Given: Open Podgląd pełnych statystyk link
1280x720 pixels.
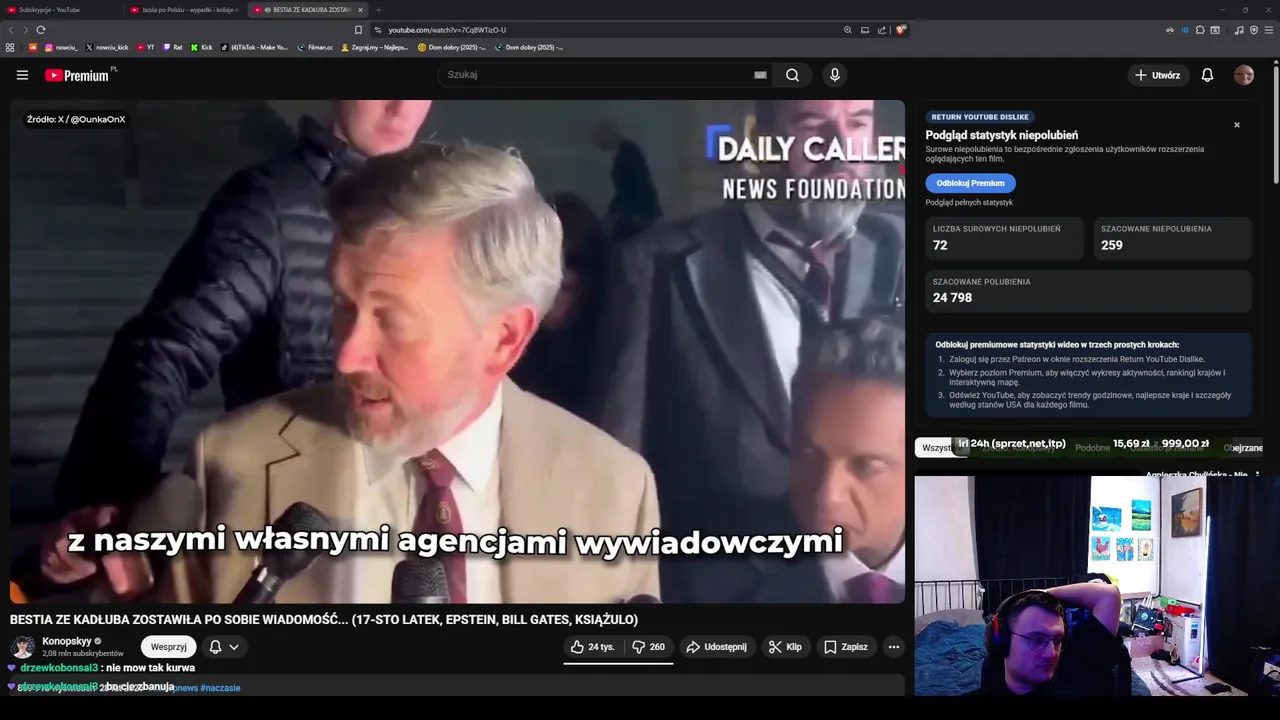Looking at the screenshot, I should coord(969,203).
